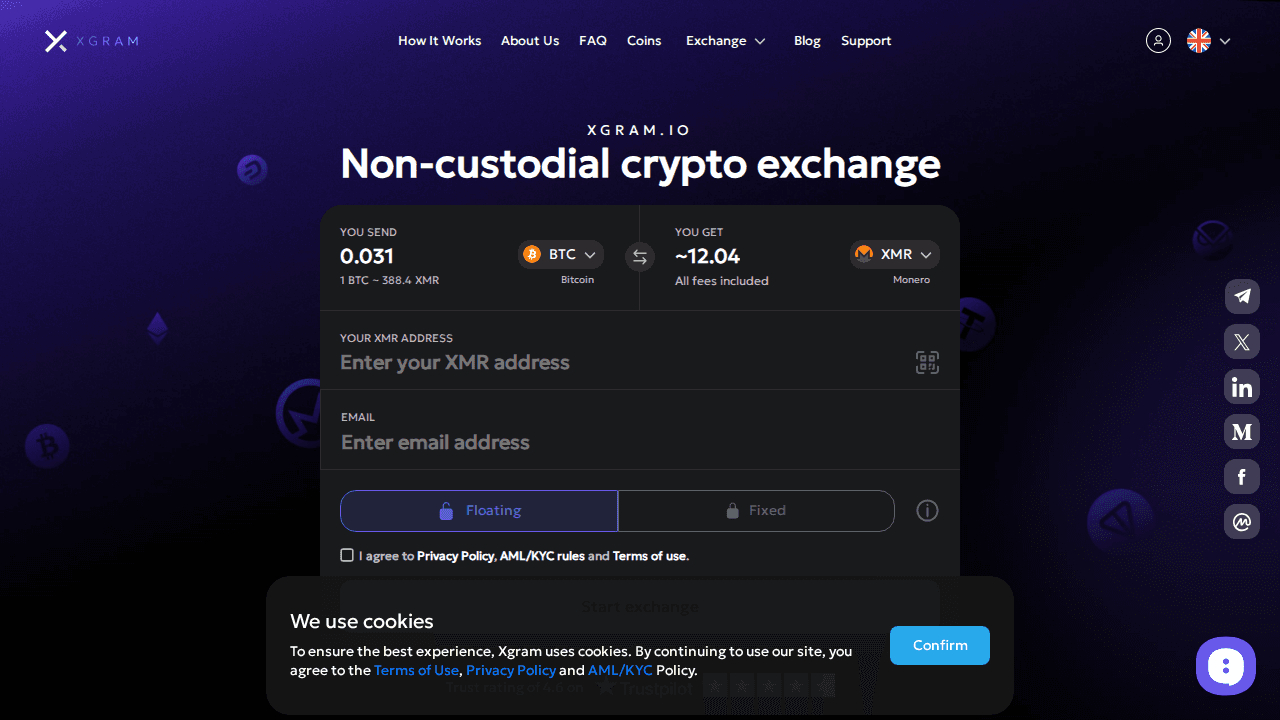The width and height of the screenshot is (1280, 720).
Task: Swap the send and get currencies
Action: coord(640,257)
